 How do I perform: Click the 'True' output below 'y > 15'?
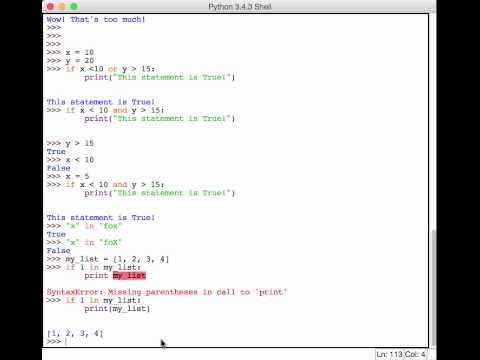56,152
